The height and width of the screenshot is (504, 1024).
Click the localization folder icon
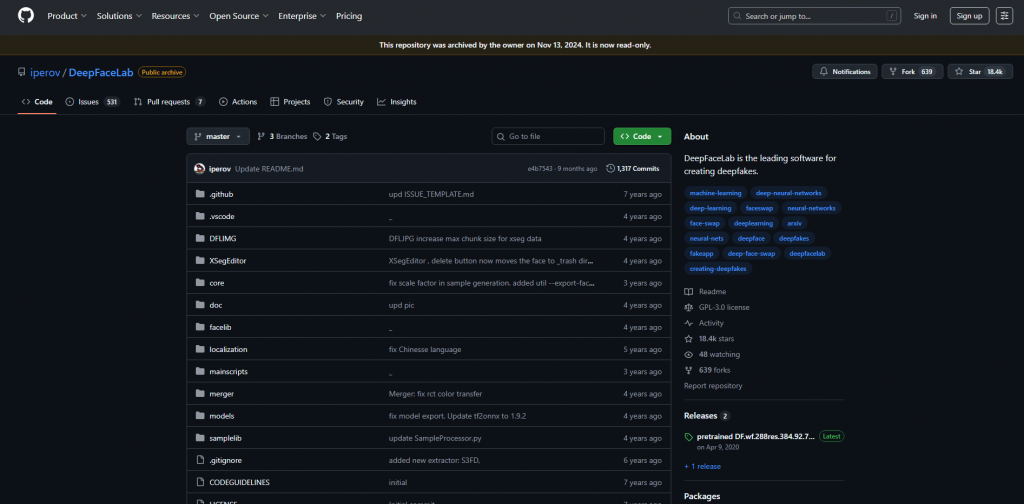(200, 349)
